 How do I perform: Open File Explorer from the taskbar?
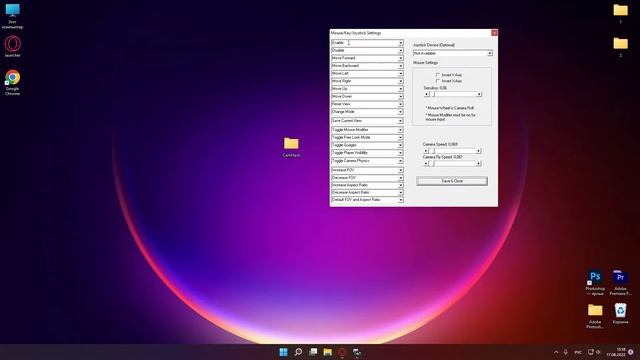pos(328,352)
